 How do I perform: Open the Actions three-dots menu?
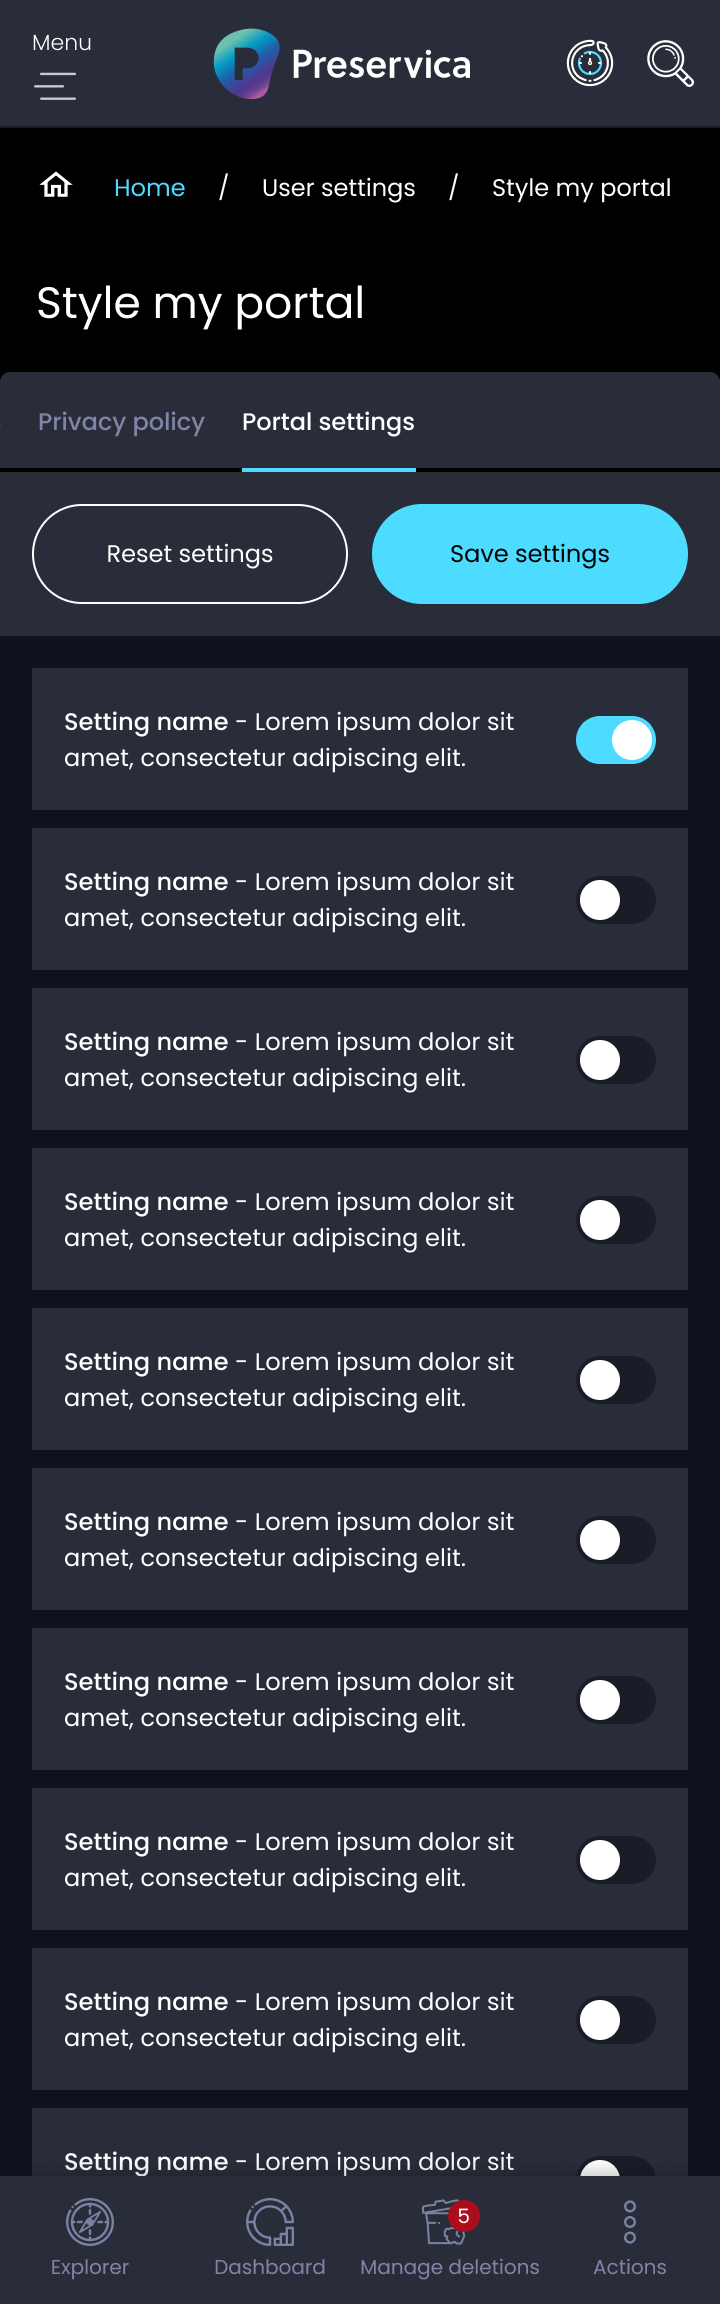pos(630,2222)
